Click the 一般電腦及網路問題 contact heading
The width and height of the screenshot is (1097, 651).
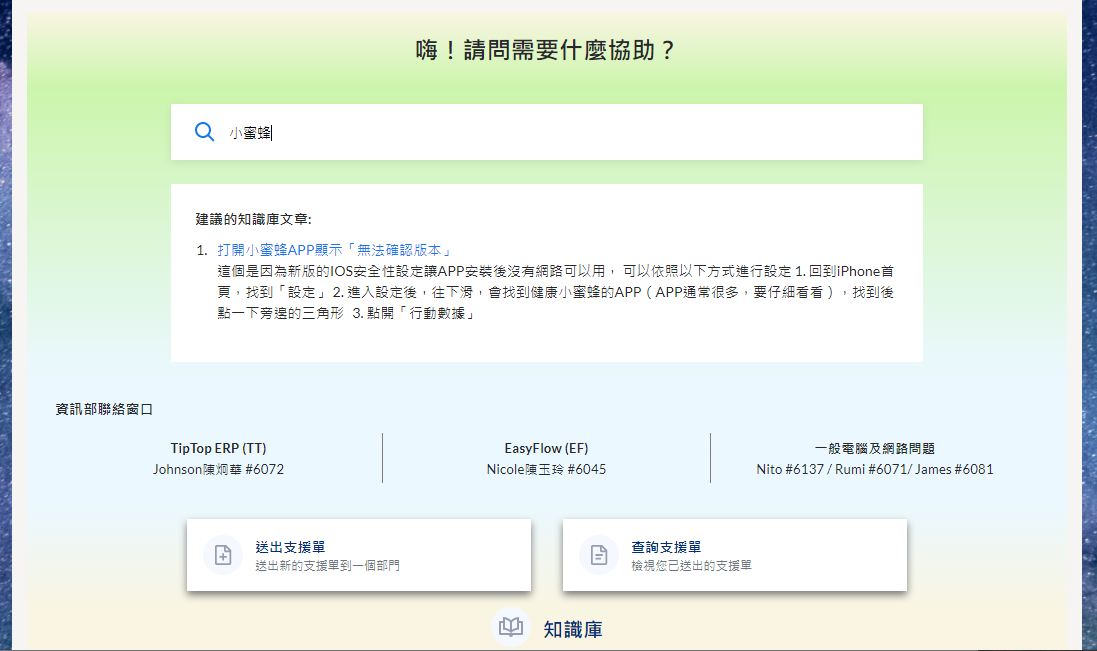tap(874, 449)
